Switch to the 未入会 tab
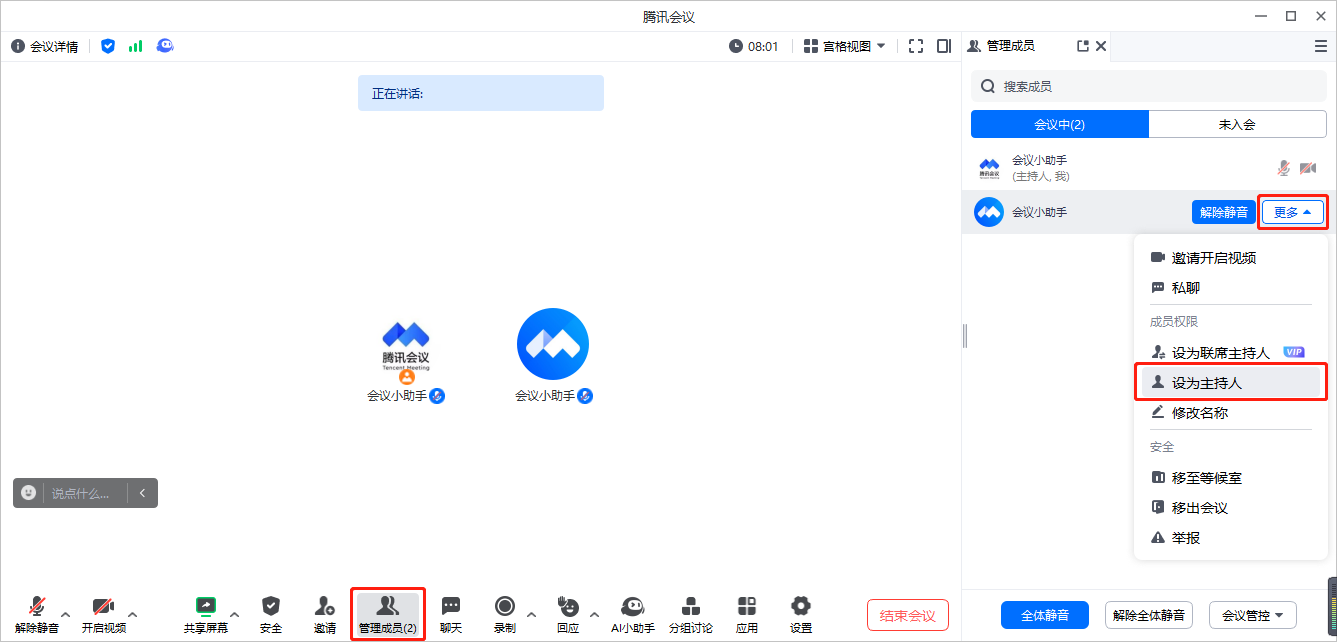This screenshot has width=1337, height=642. coord(1237,124)
